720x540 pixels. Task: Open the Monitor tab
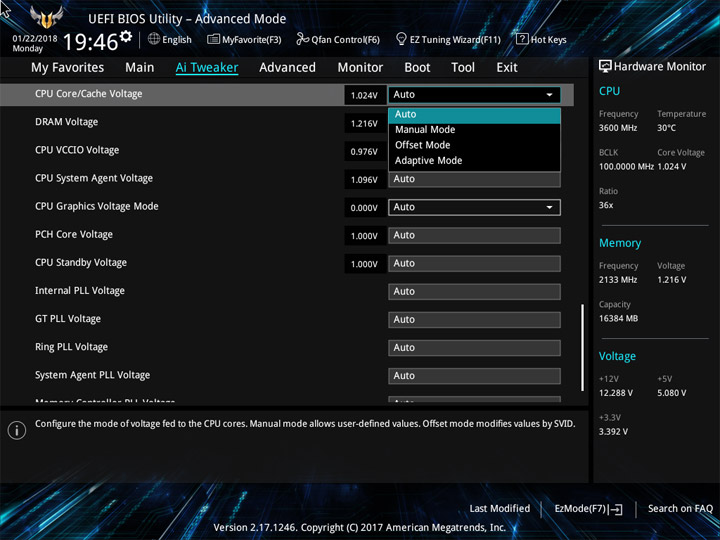point(360,68)
